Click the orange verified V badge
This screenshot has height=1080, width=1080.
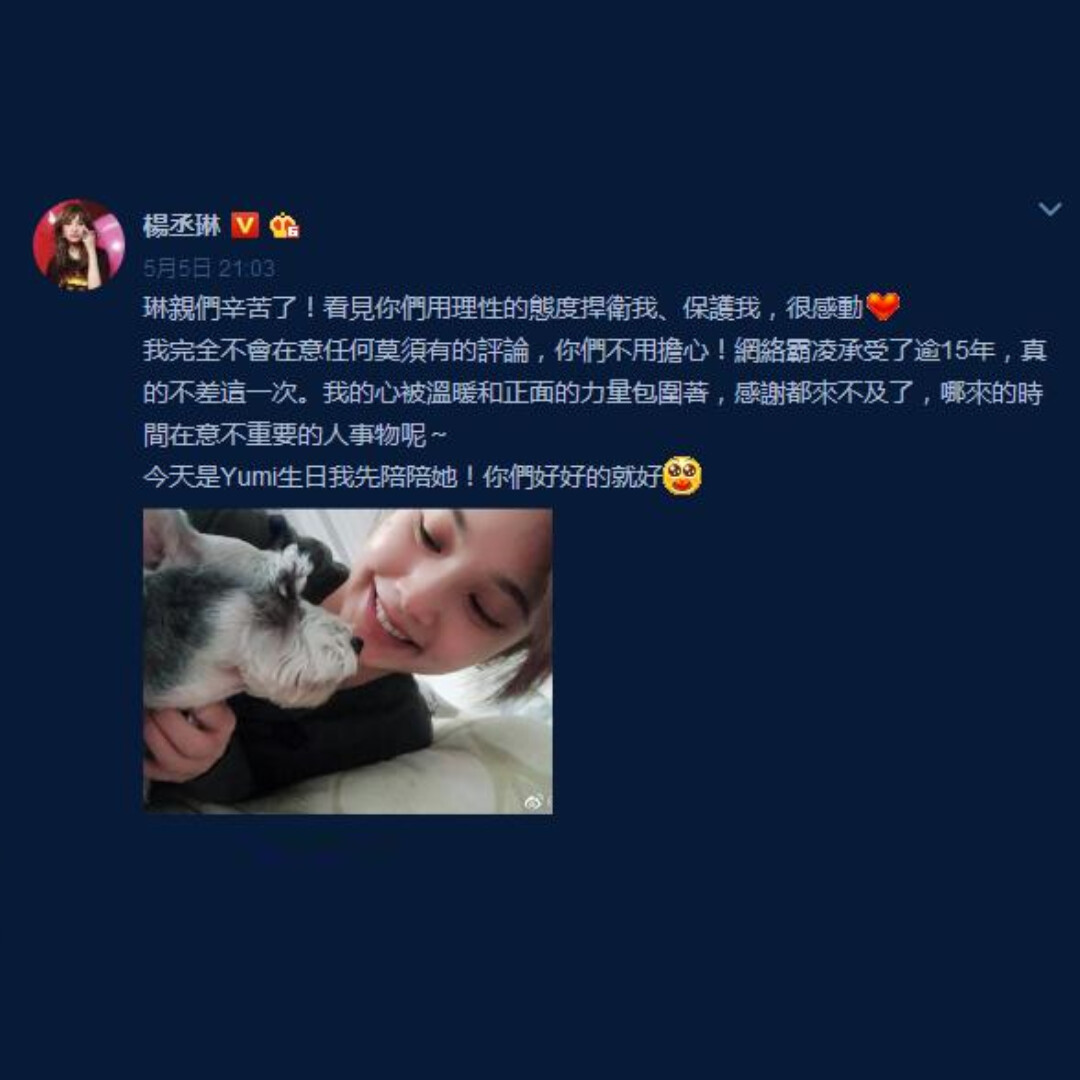click(x=245, y=225)
